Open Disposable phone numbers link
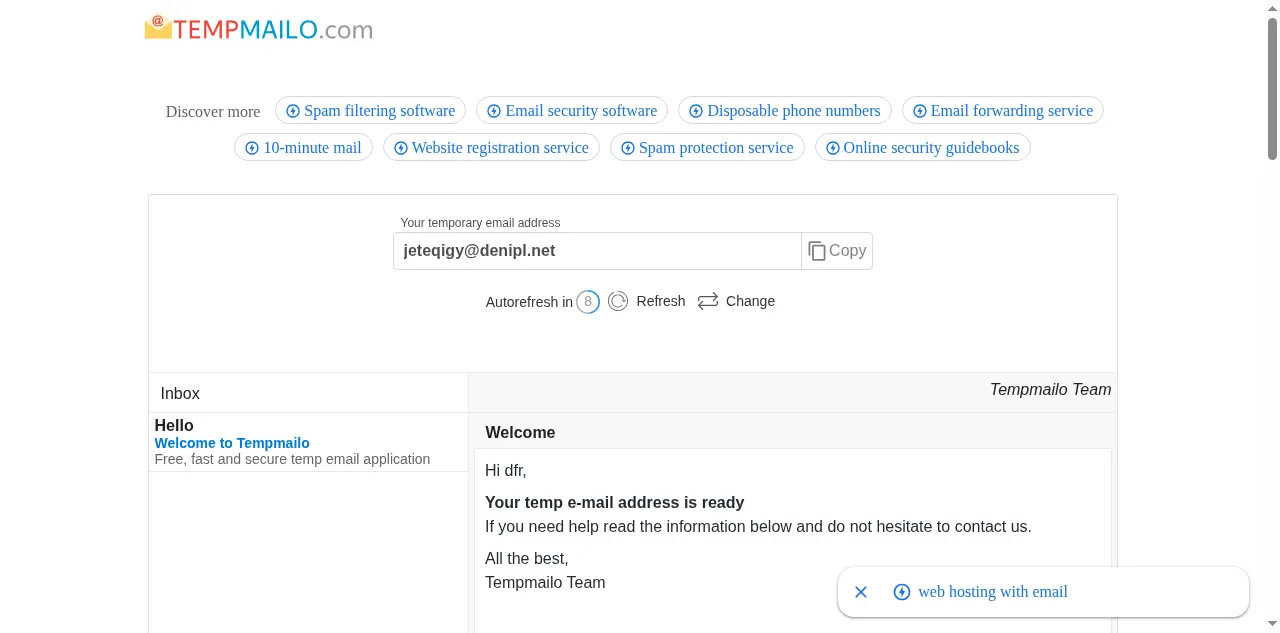Image resolution: width=1280 pixels, height=633 pixels. coord(785,110)
